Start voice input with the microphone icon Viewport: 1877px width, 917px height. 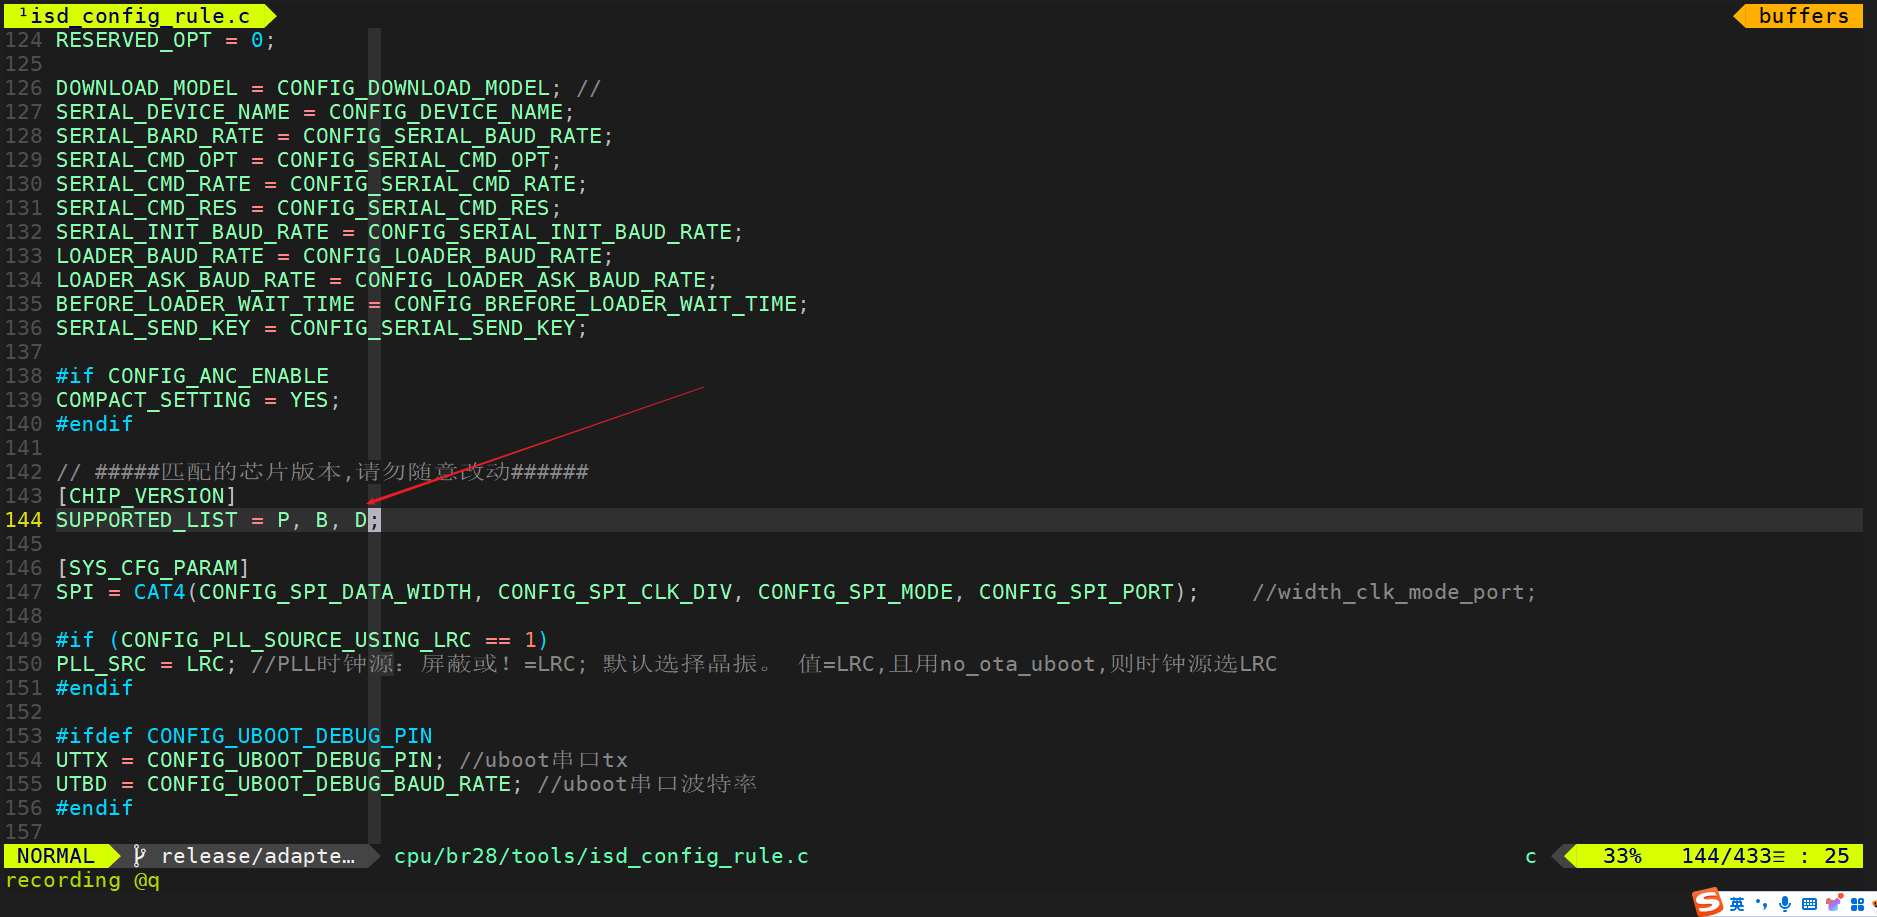1785,904
